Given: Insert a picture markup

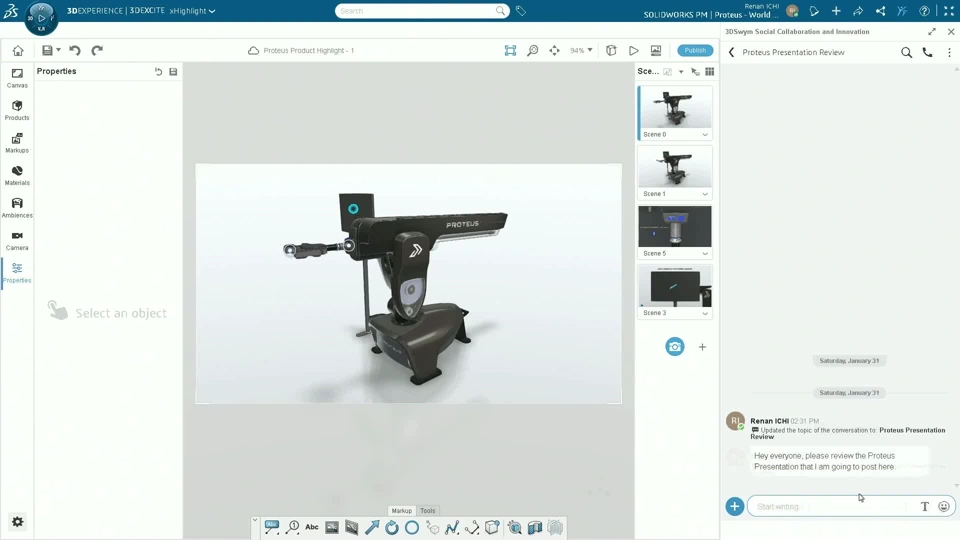Looking at the screenshot, I should tap(332, 527).
